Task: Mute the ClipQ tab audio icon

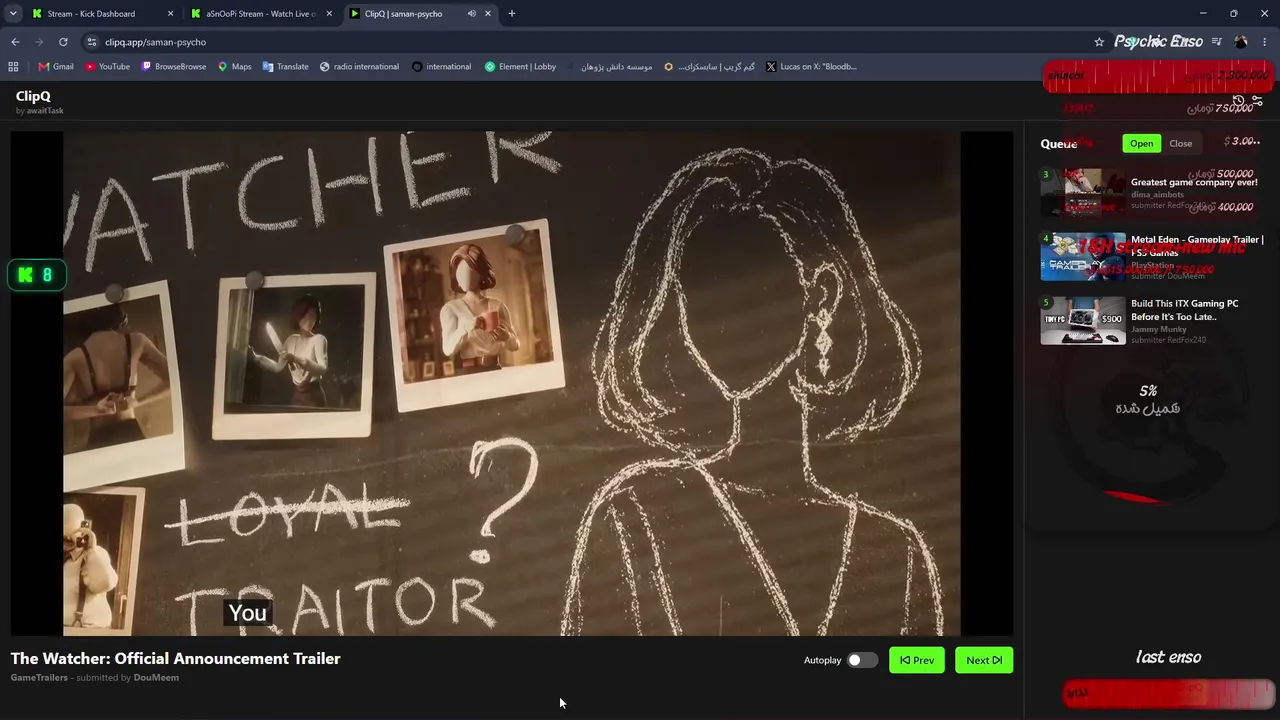Action: [x=471, y=14]
